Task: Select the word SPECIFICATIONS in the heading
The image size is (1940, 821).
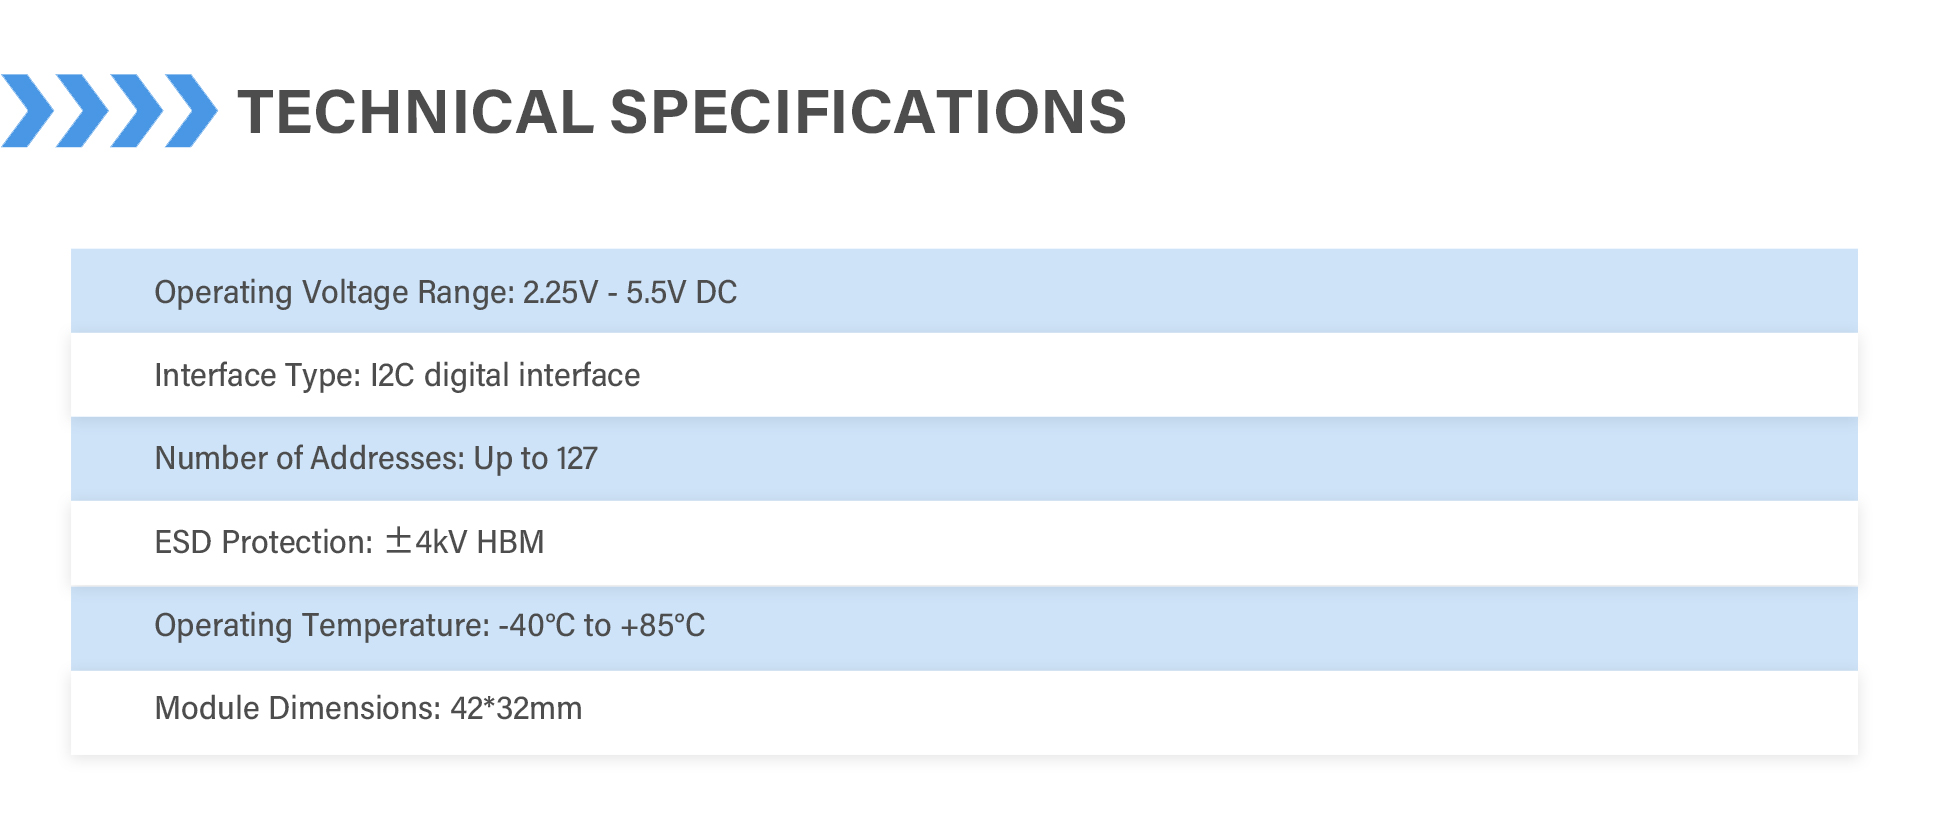Action: pyautogui.click(x=867, y=111)
